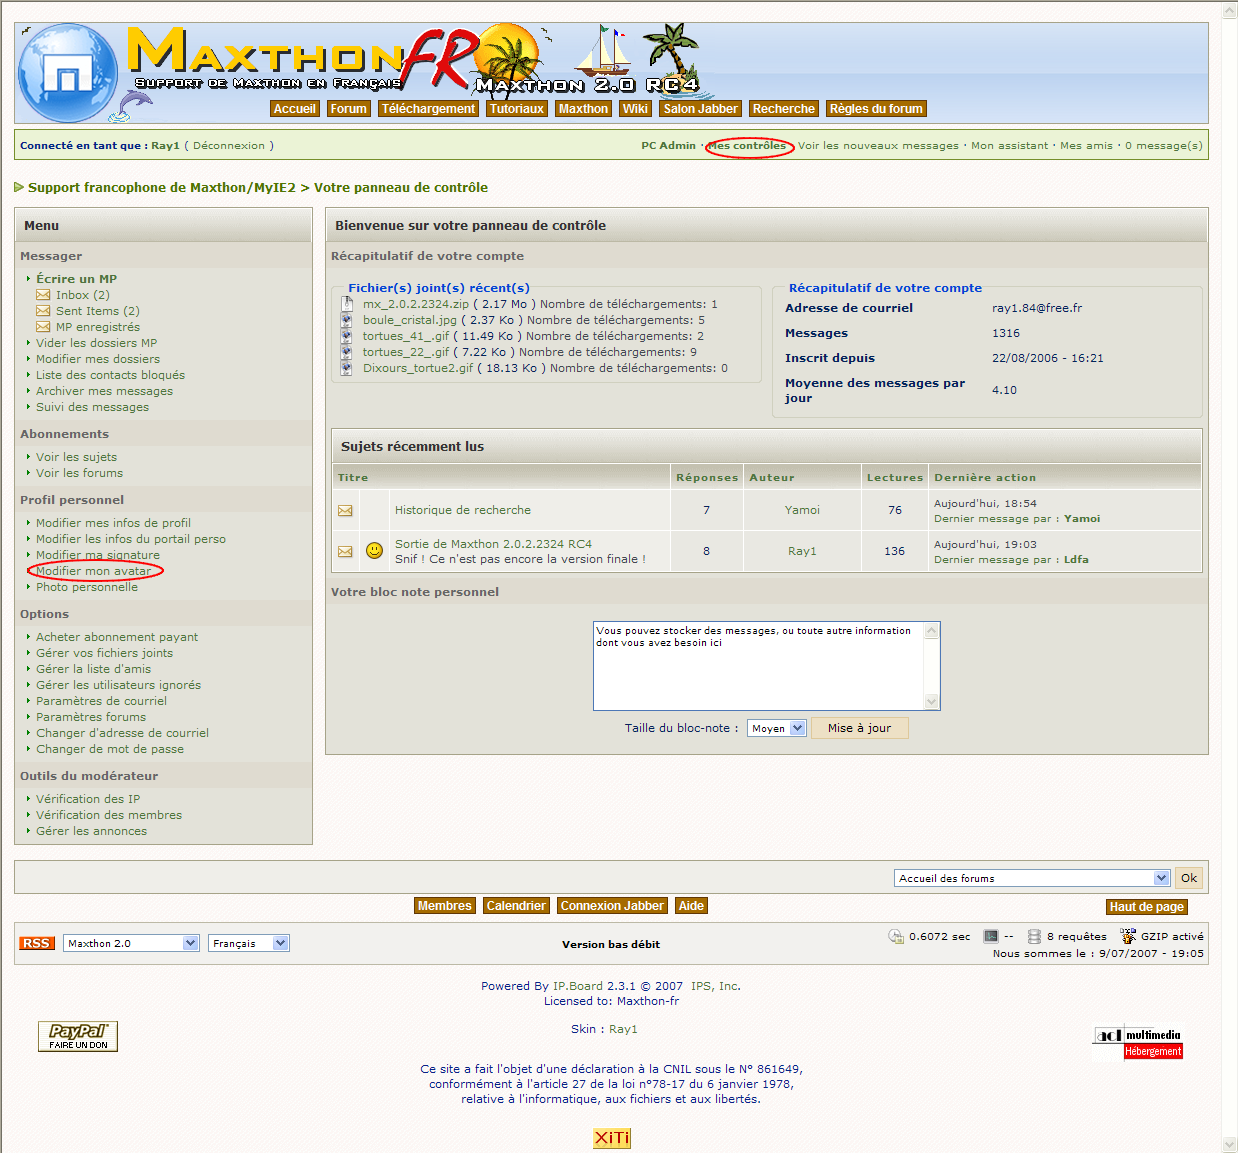Open Gérer vos fichiers joints link
Viewport: 1238px width, 1153px height.
click(x=105, y=653)
